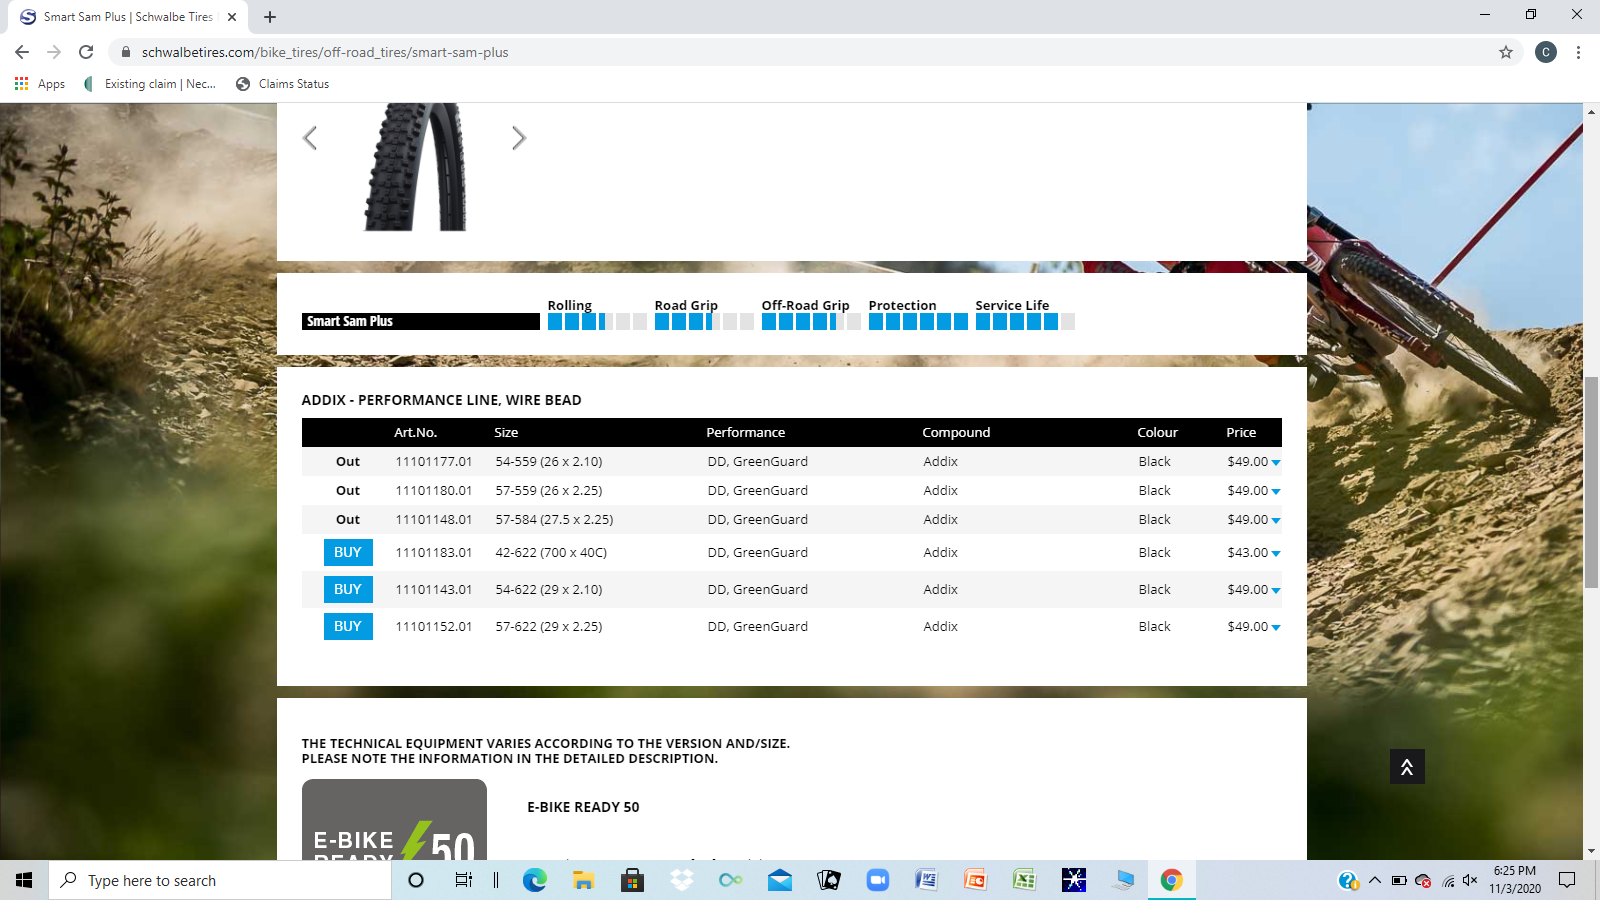
Task: Bookmark this page with the star icon
Action: tap(1505, 52)
